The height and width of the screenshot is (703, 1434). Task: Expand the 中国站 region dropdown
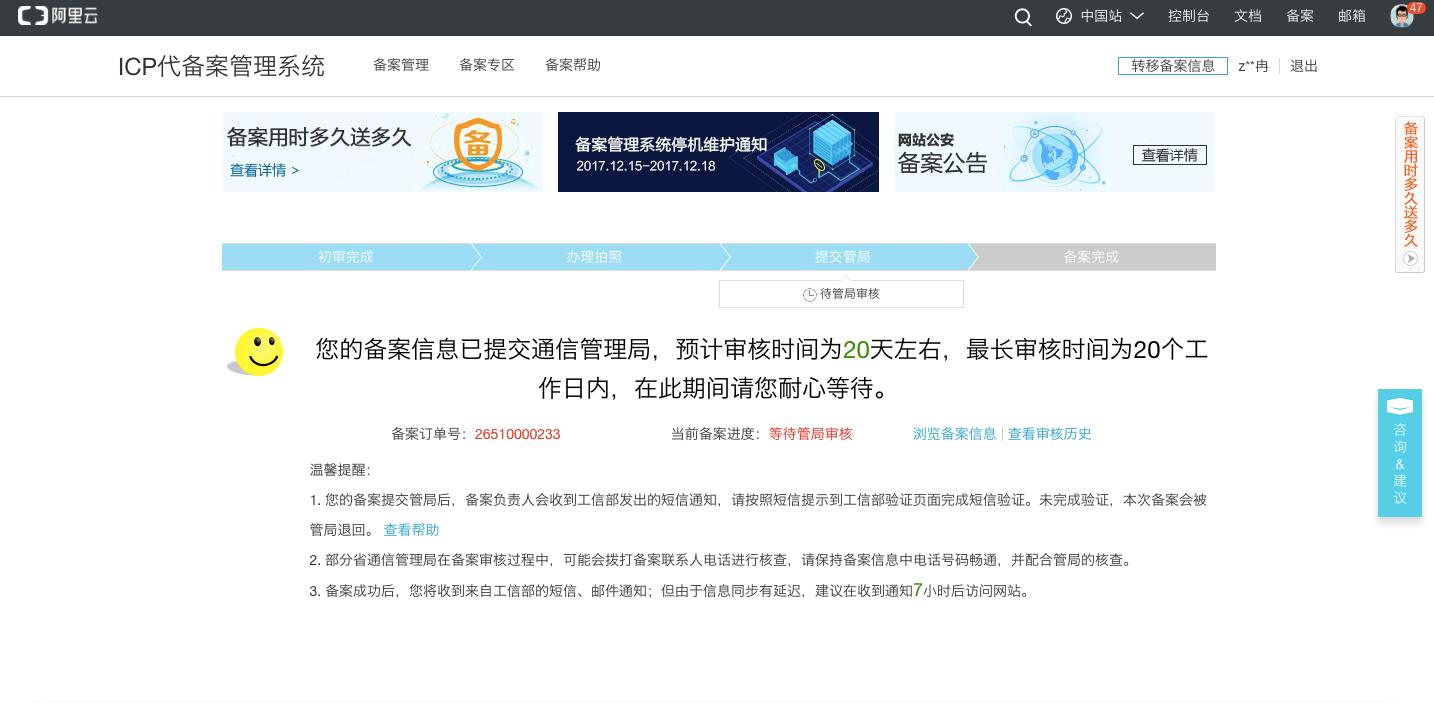point(1100,16)
